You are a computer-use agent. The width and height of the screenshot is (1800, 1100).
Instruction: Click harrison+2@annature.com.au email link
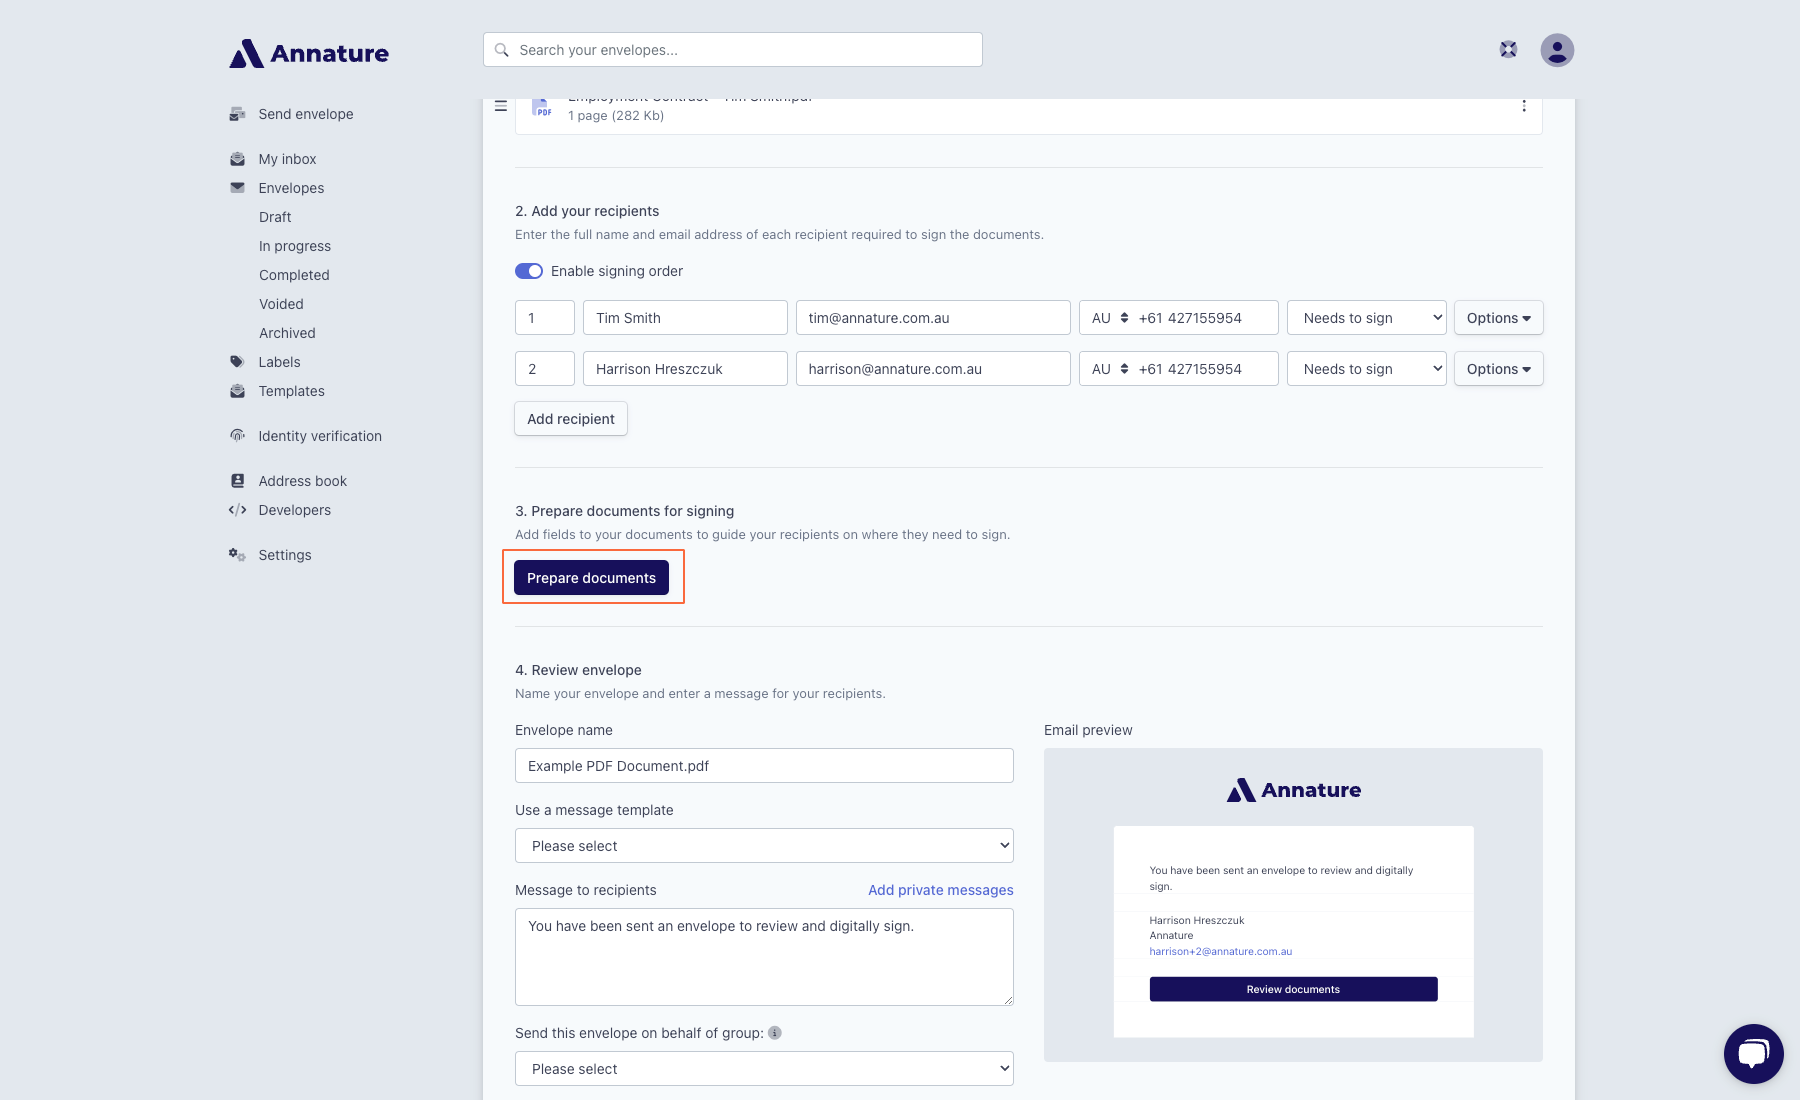pyautogui.click(x=1221, y=951)
